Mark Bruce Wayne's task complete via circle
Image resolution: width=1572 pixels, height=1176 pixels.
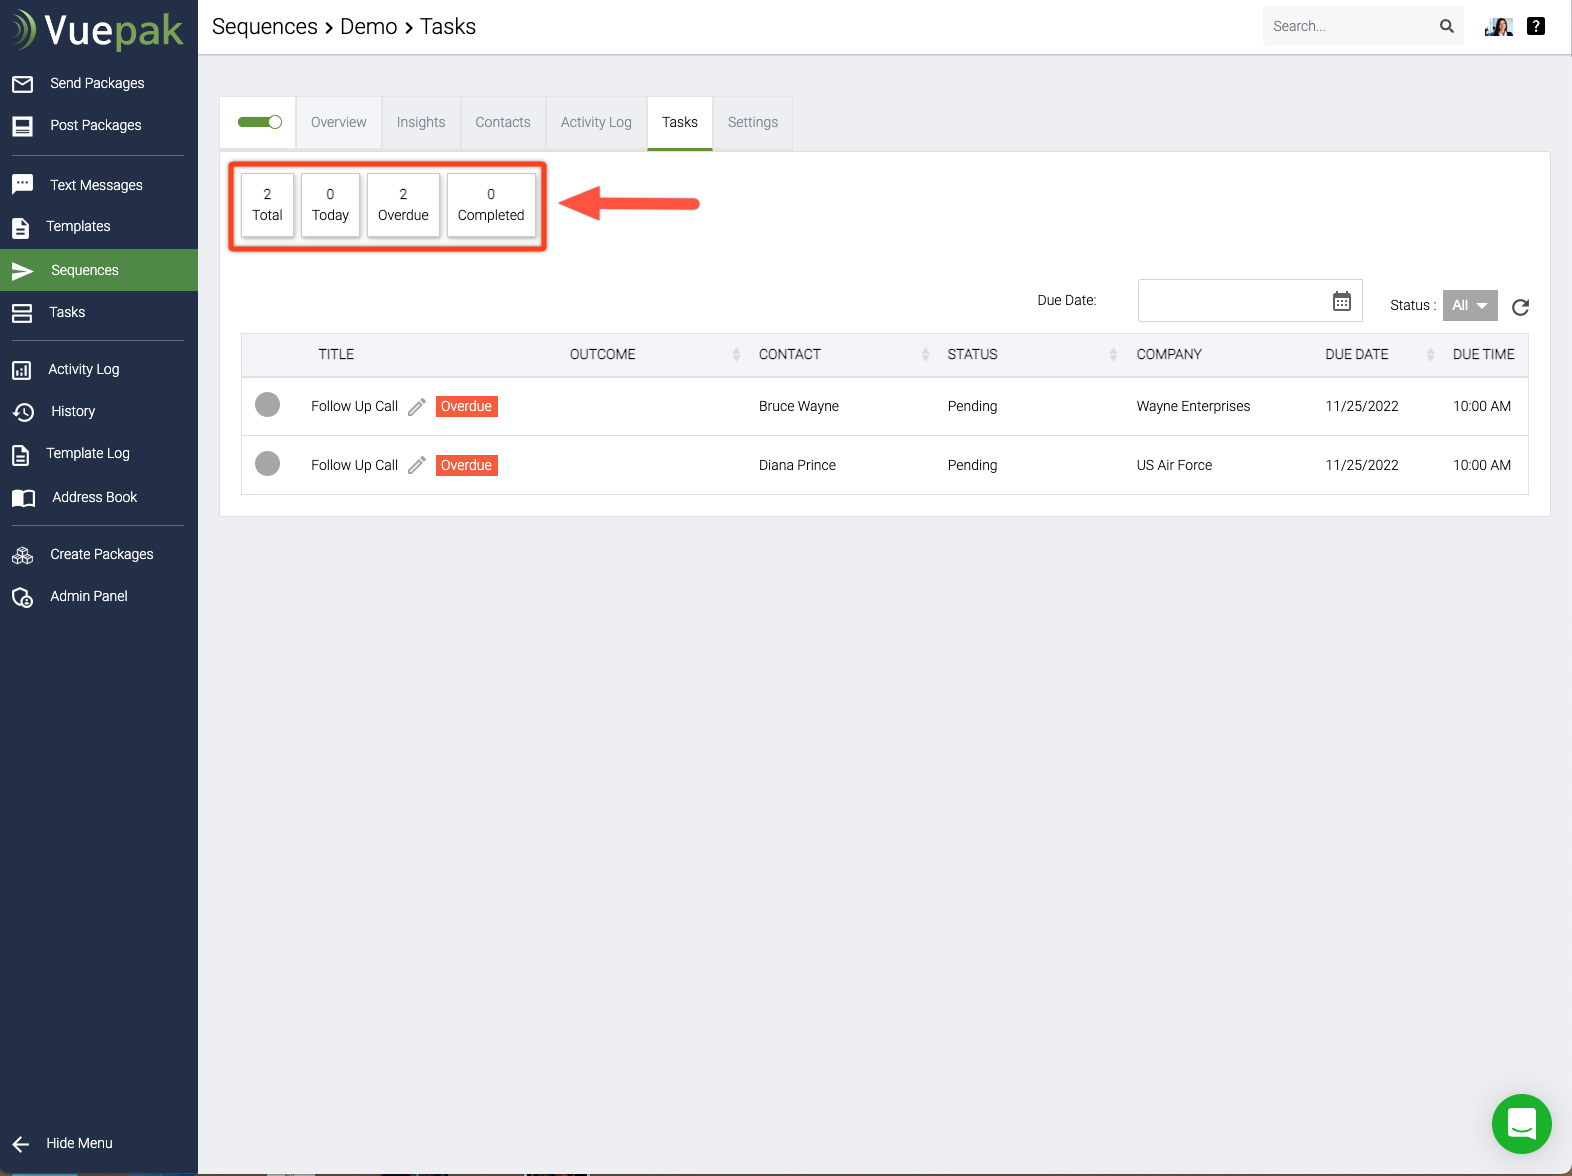[x=267, y=405]
